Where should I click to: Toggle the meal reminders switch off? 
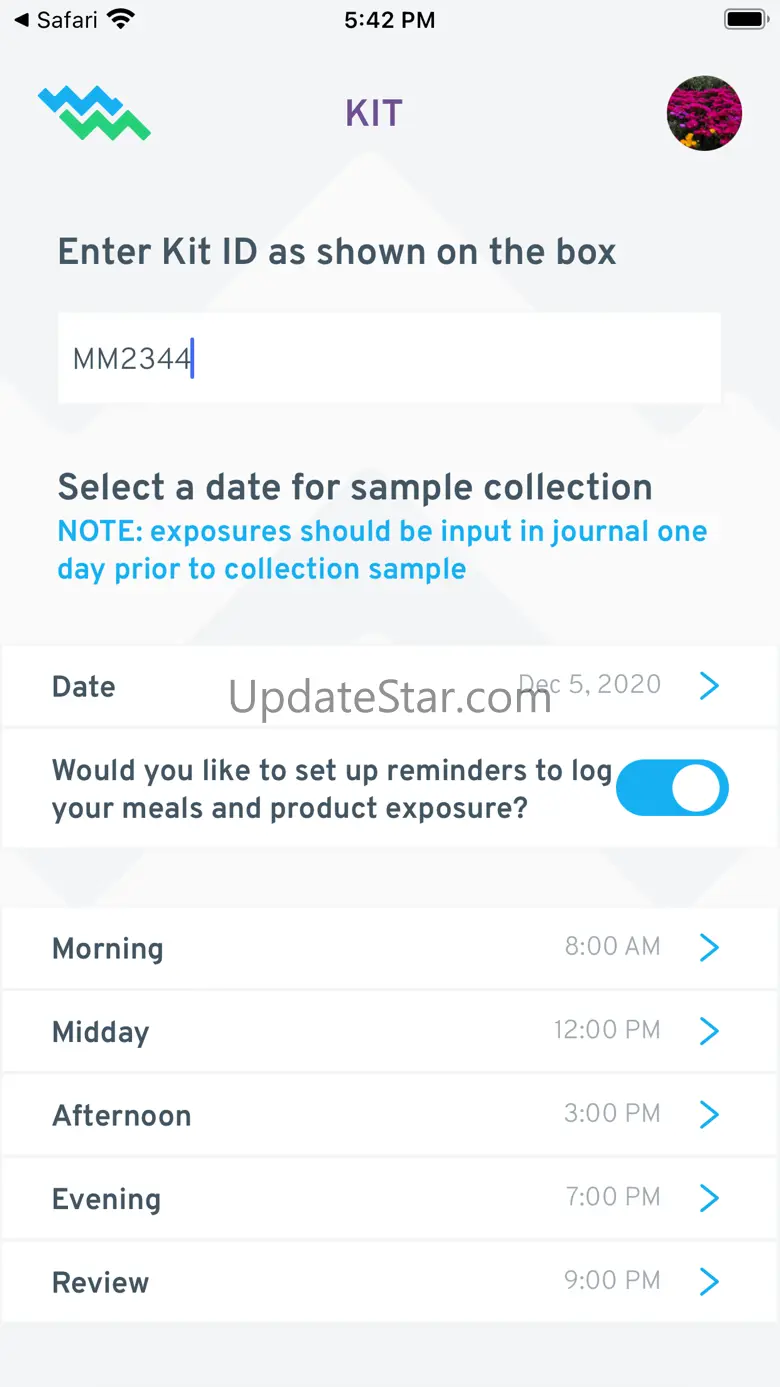(x=672, y=788)
